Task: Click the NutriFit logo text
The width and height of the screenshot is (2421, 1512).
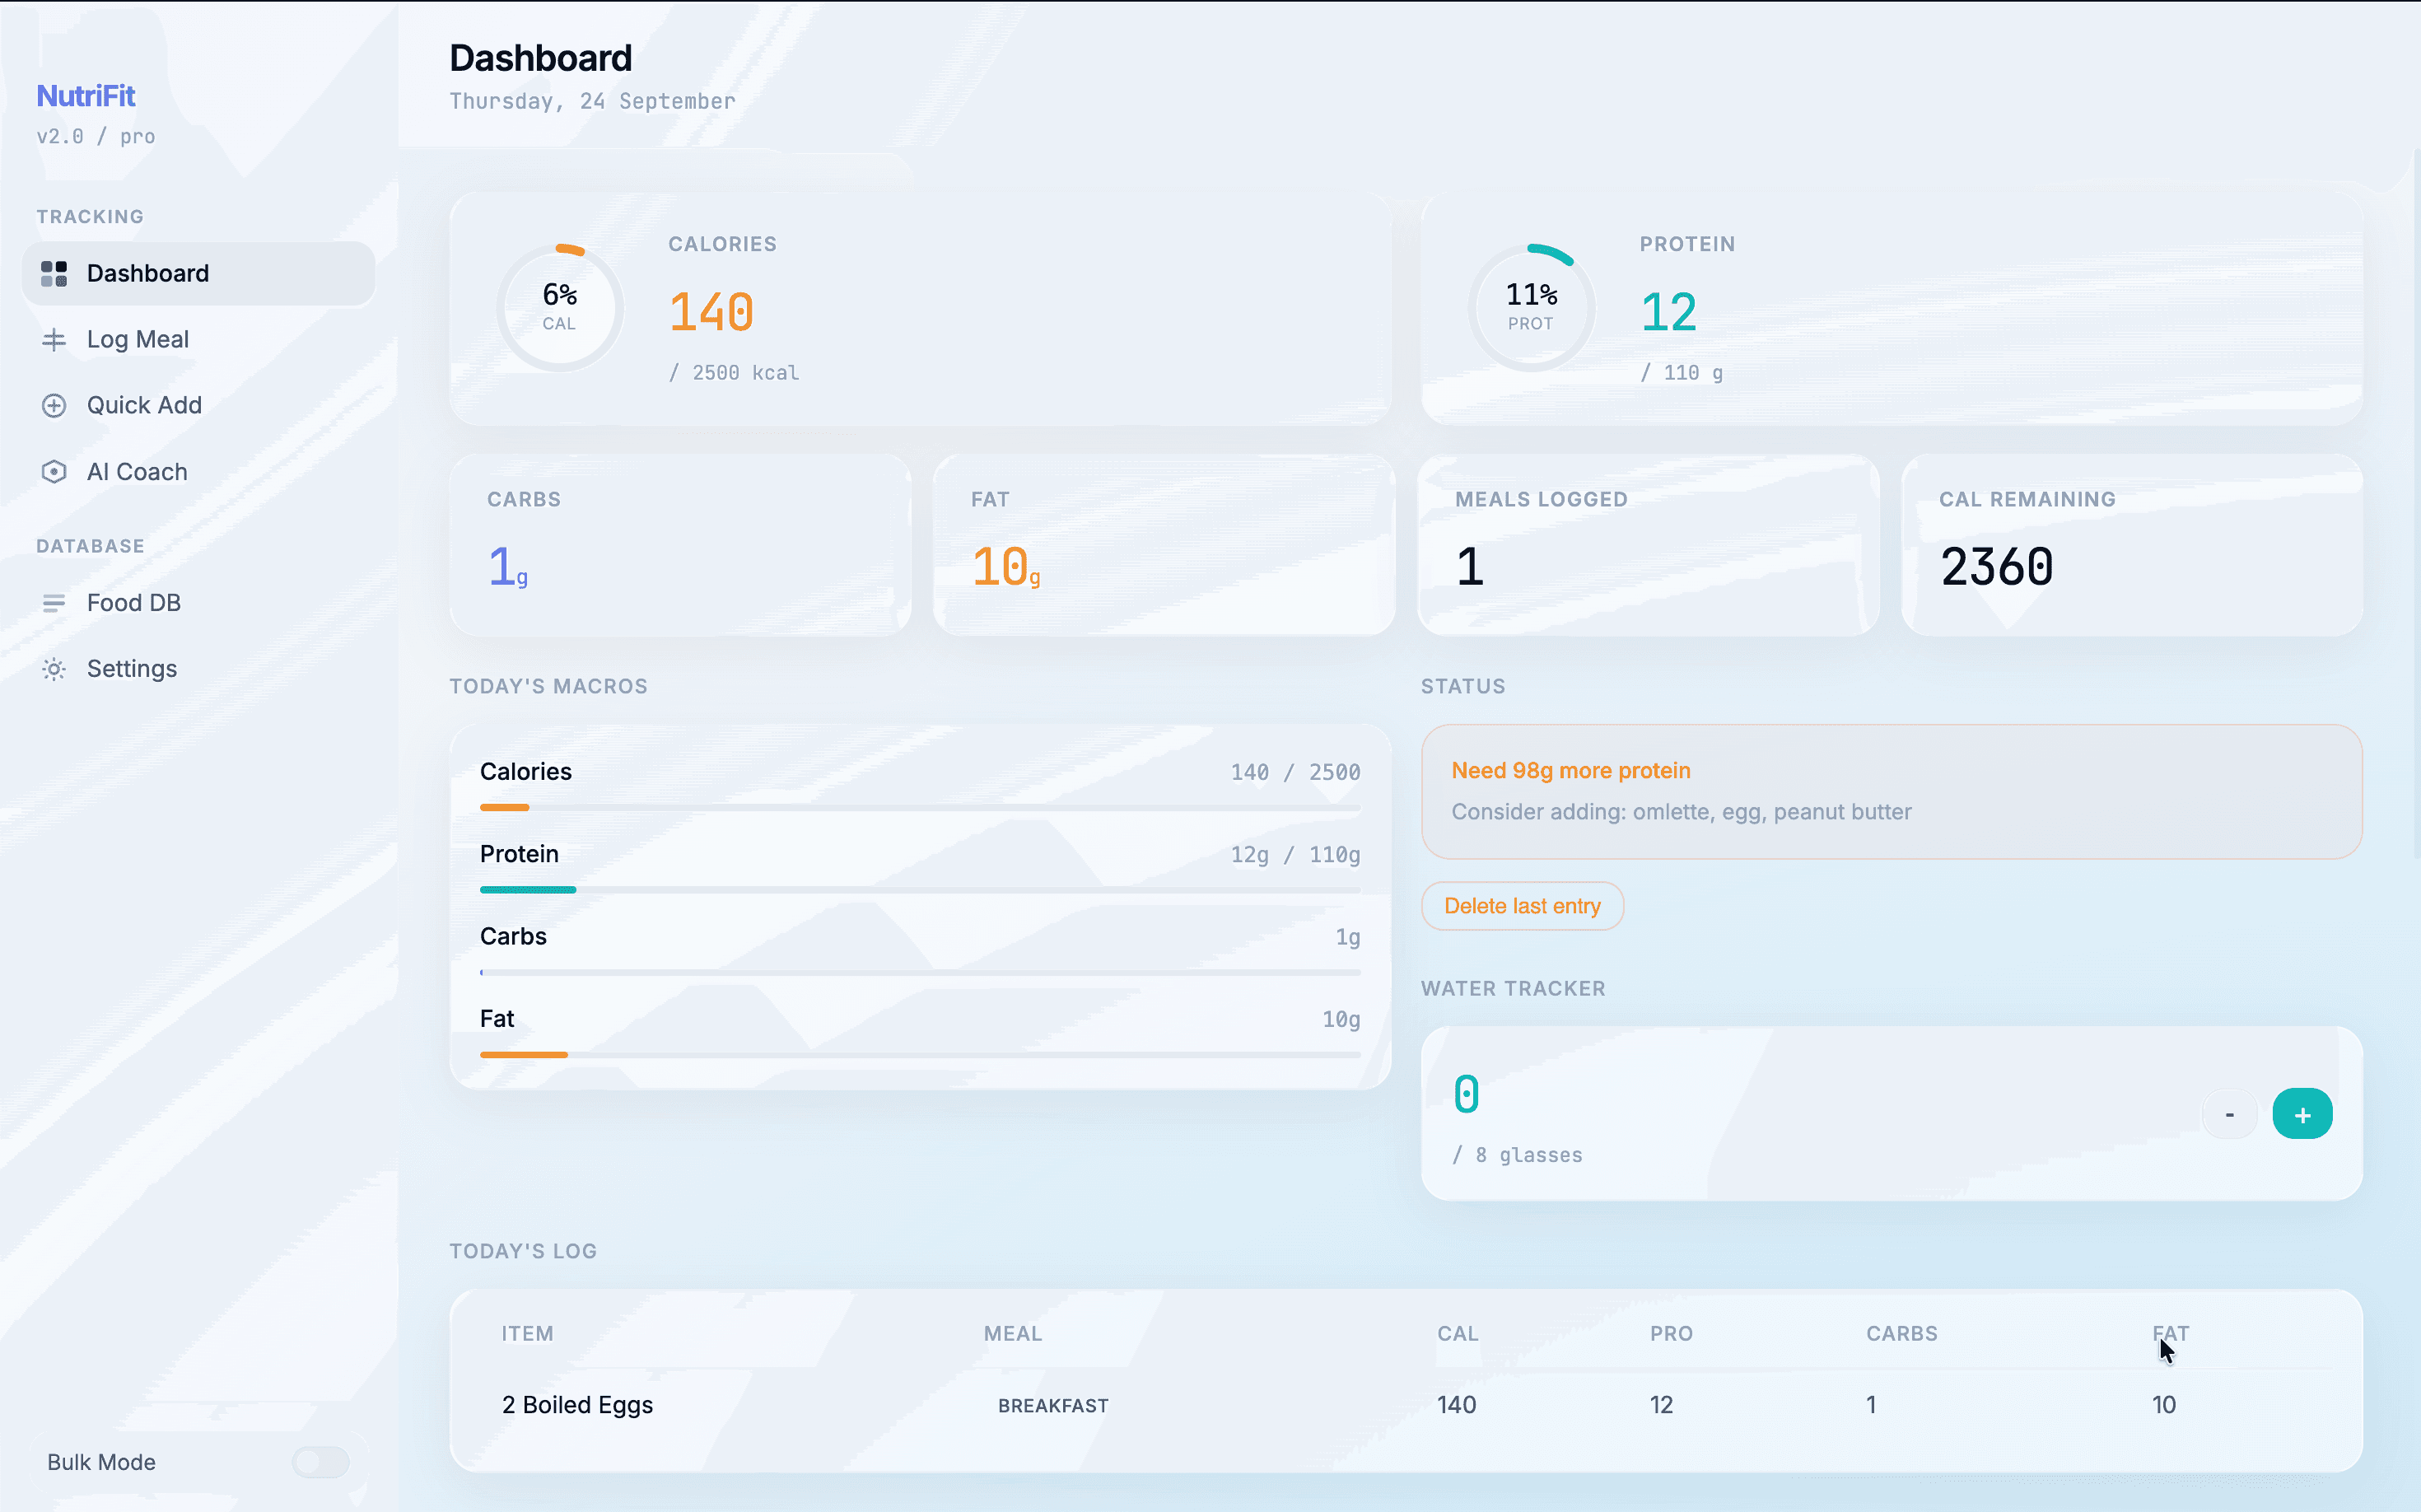Action: tap(86, 96)
